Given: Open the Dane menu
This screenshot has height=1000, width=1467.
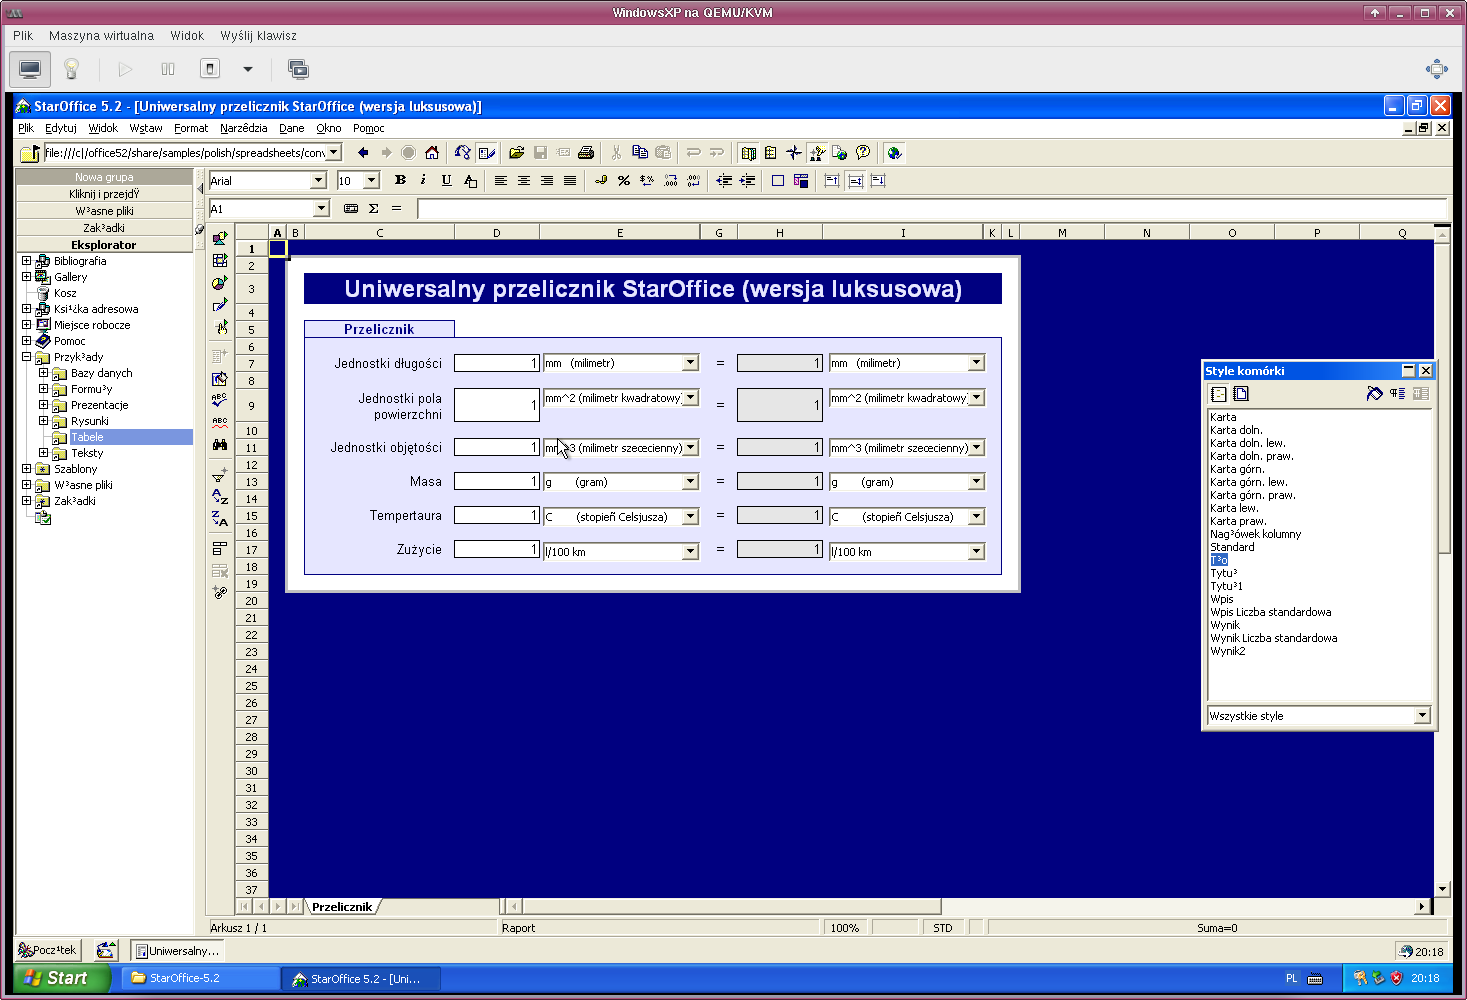Looking at the screenshot, I should 292,128.
